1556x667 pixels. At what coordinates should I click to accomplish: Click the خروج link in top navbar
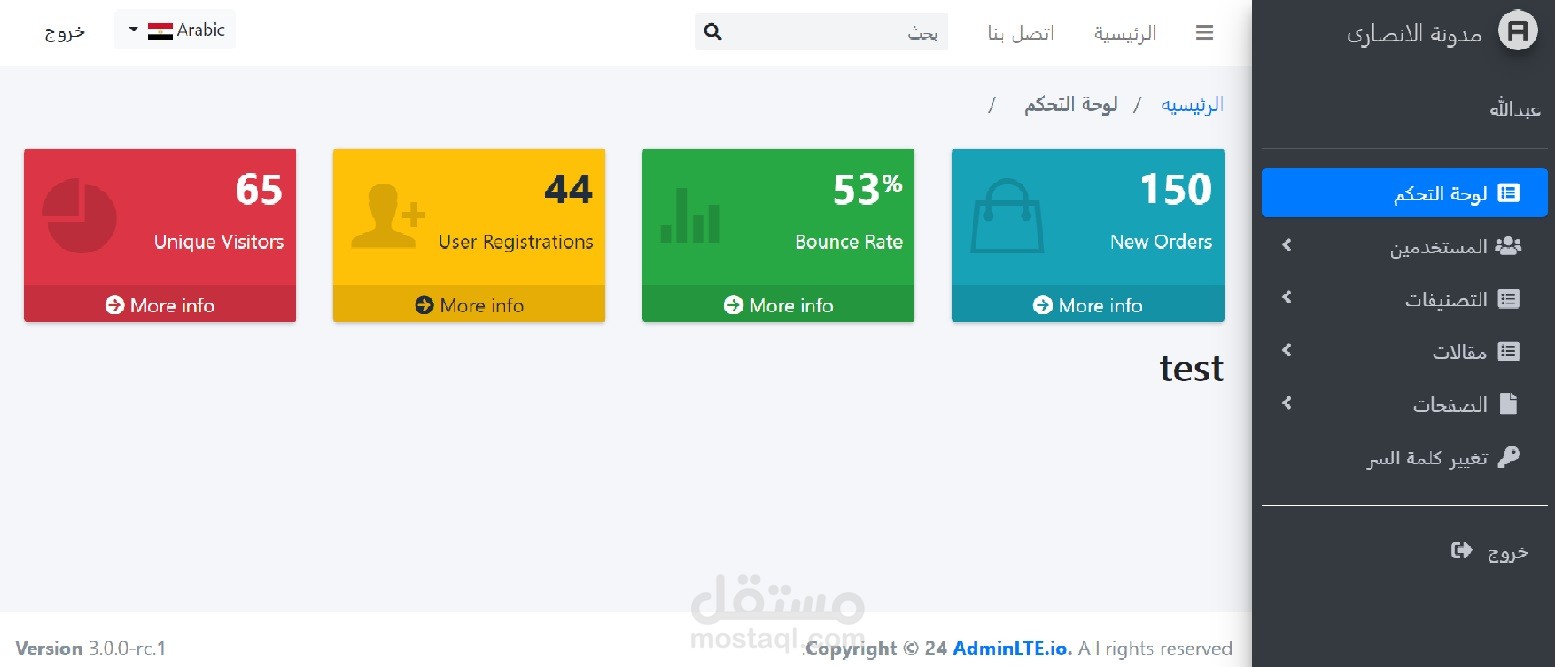click(65, 31)
